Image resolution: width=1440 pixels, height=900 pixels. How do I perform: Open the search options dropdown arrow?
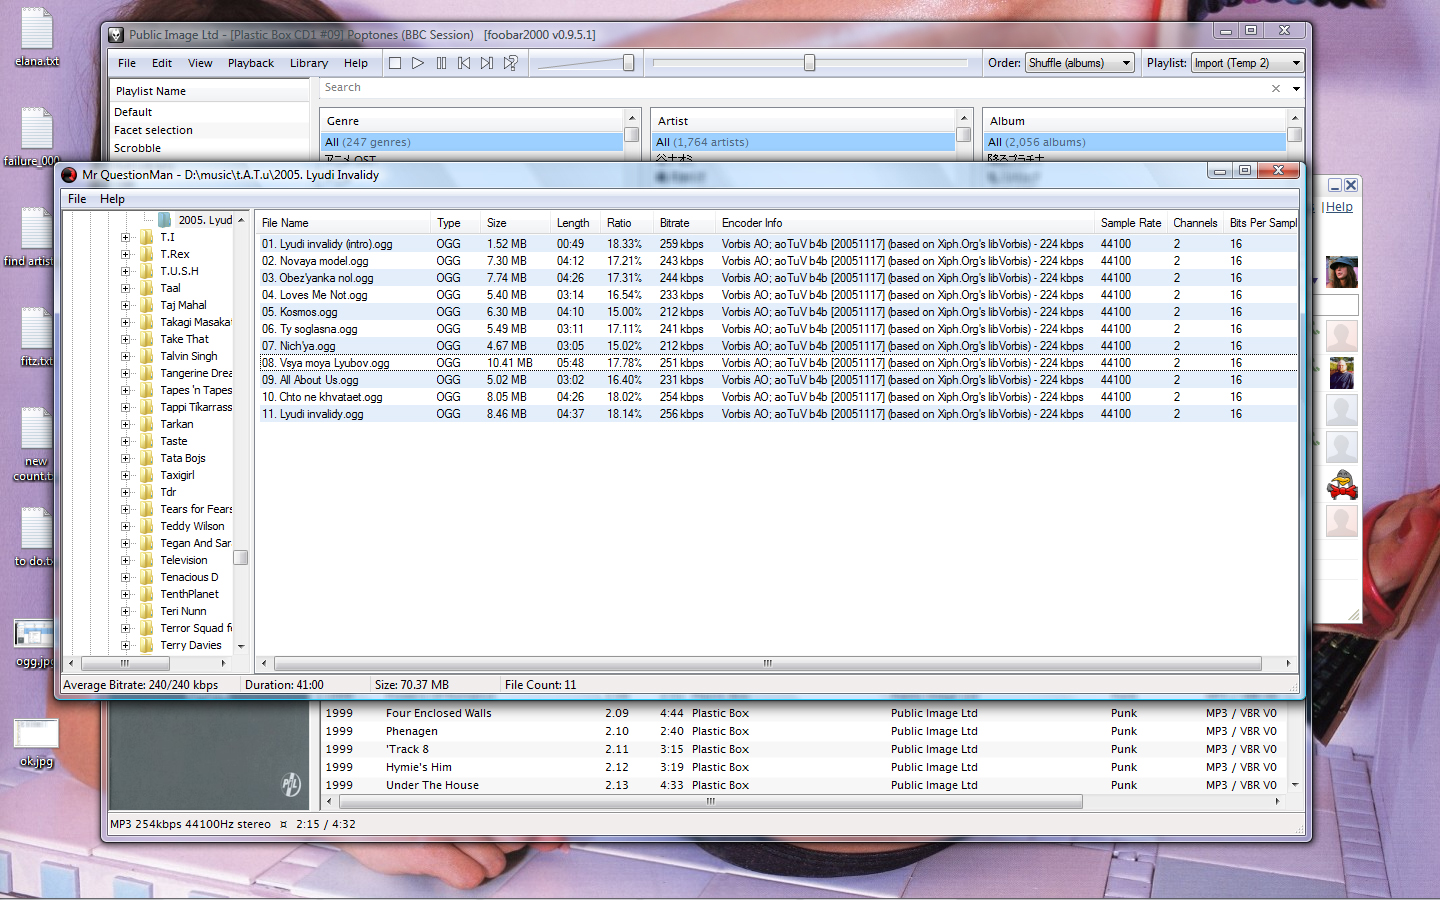1296,89
